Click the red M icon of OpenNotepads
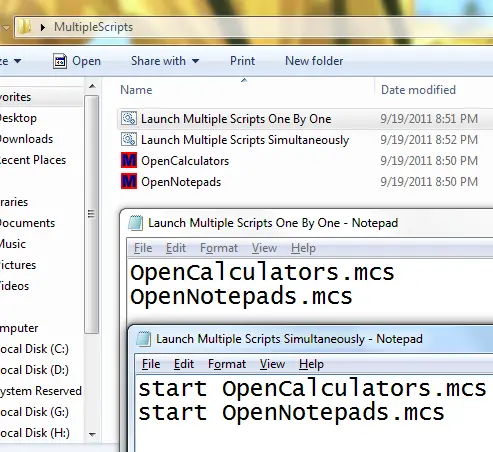 click(x=129, y=182)
